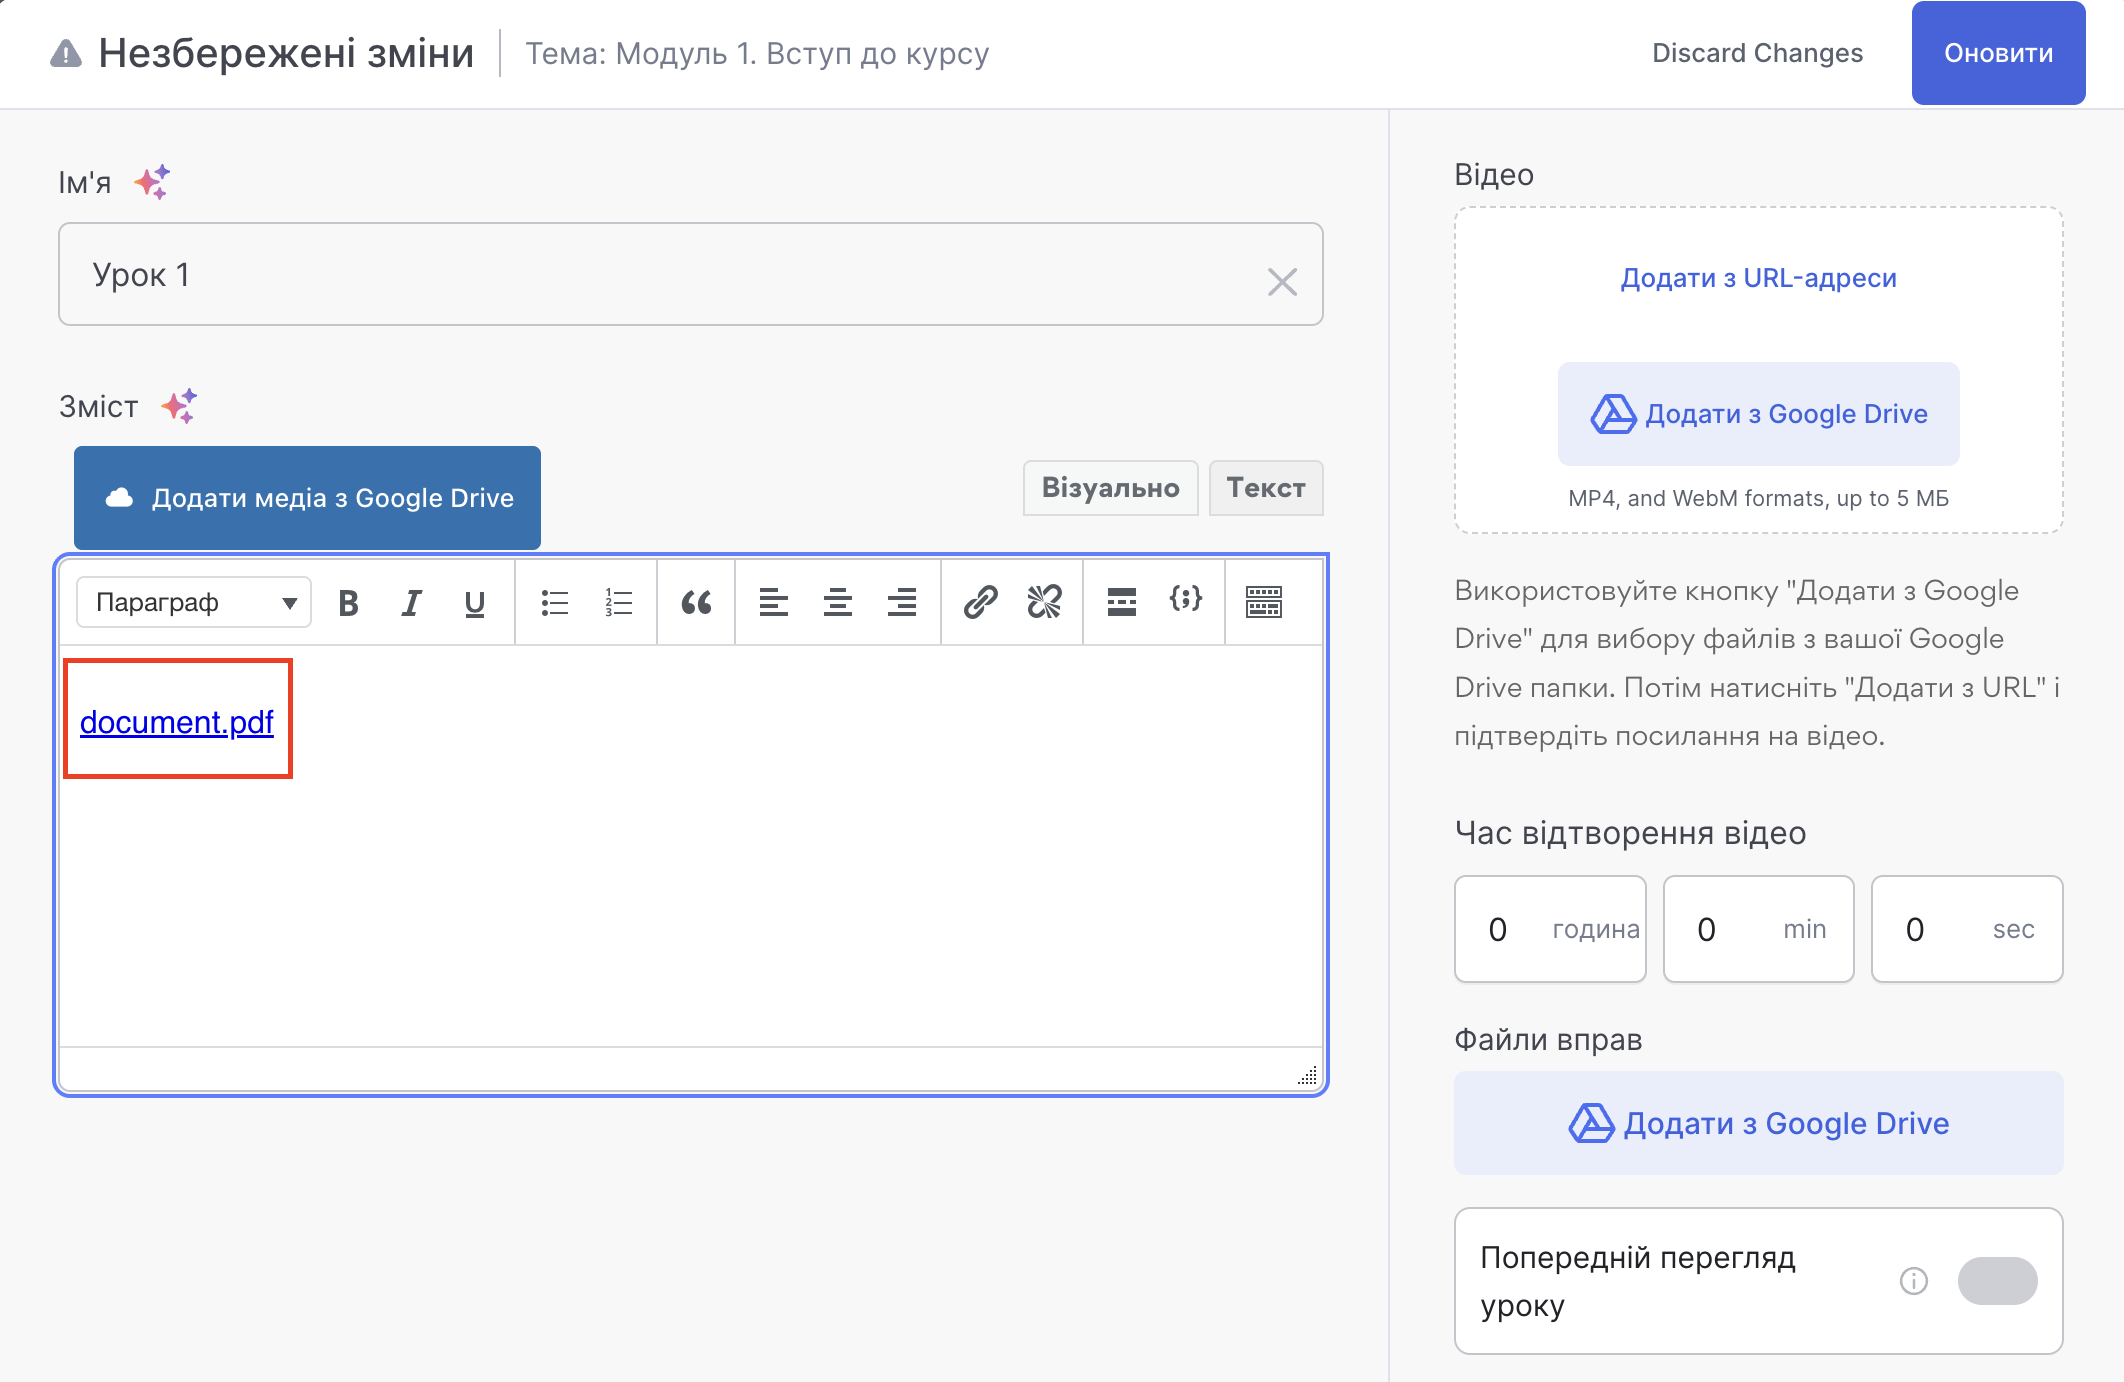2124x1382 pixels.
Task: Click the Оновити button
Action: tap(1998, 53)
